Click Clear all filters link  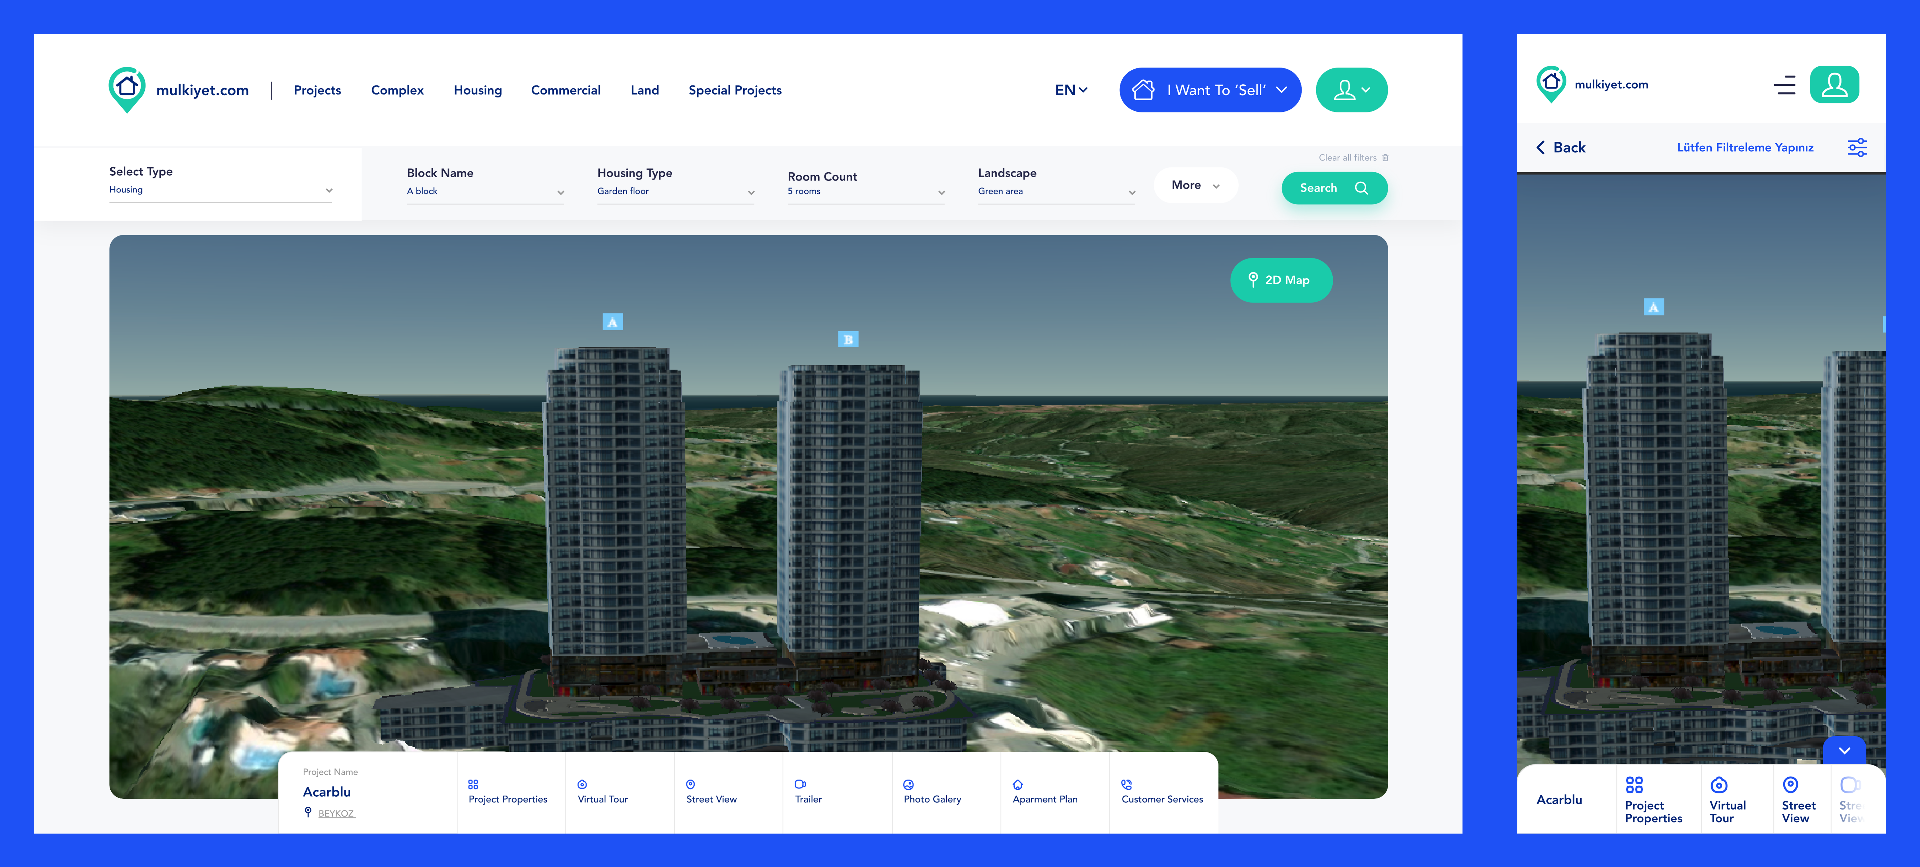pos(1352,158)
